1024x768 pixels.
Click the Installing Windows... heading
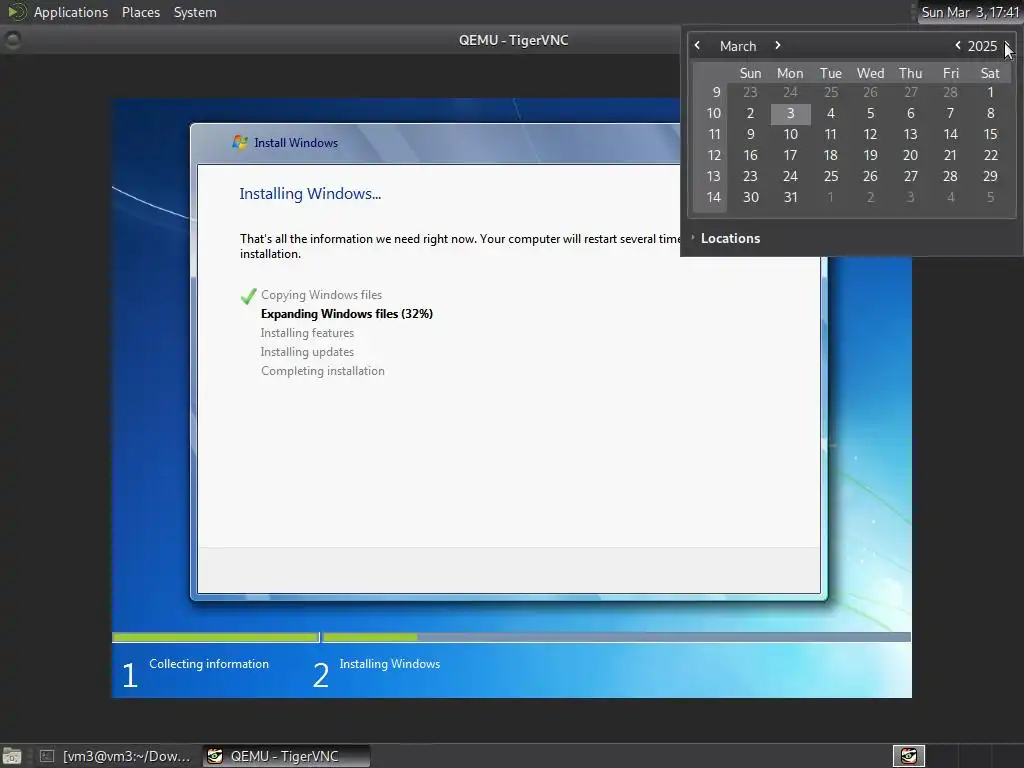tap(310, 194)
